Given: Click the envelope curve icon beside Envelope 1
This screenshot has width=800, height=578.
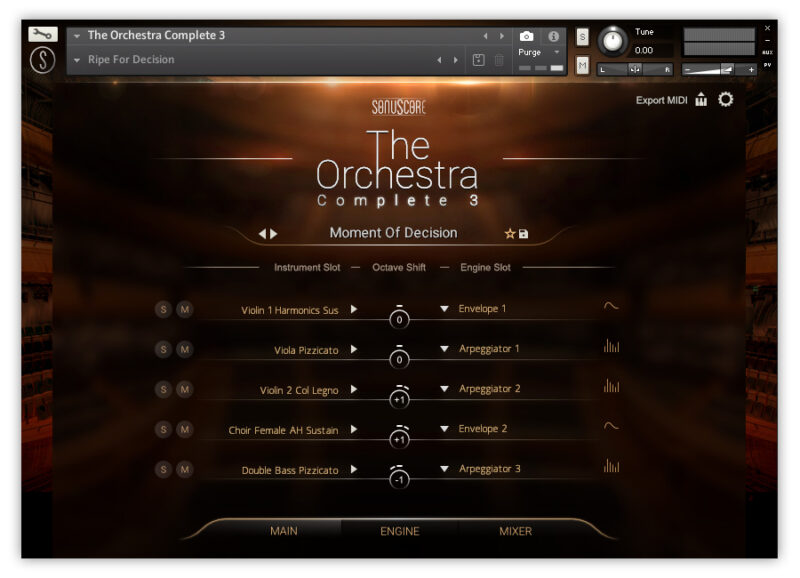Looking at the screenshot, I should coord(610,308).
